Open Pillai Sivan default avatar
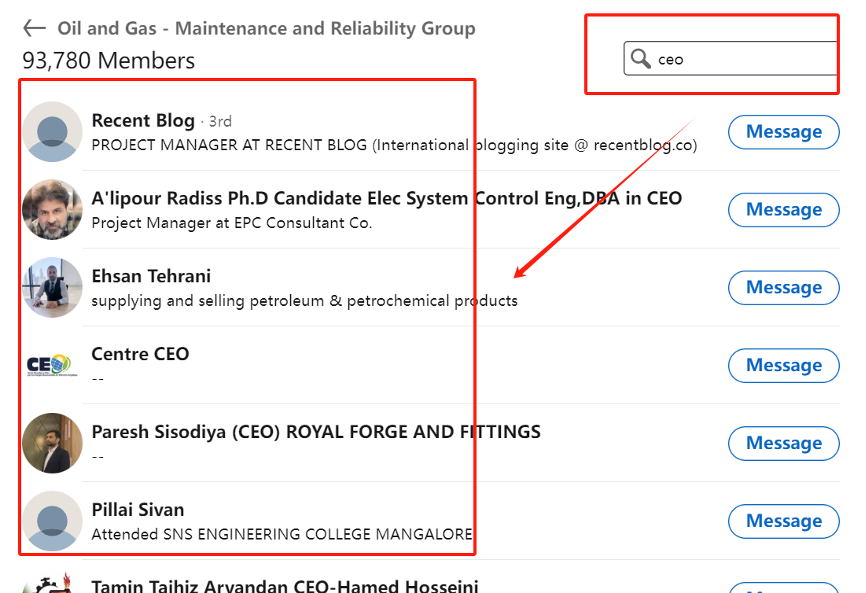866x593 pixels. pos(52,521)
